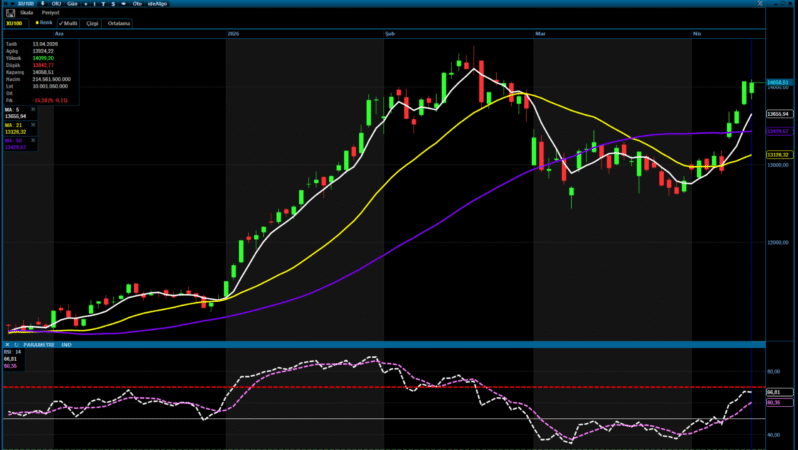
Task: Remove the MA 50 indicator with its X
Action: coord(33,138)
